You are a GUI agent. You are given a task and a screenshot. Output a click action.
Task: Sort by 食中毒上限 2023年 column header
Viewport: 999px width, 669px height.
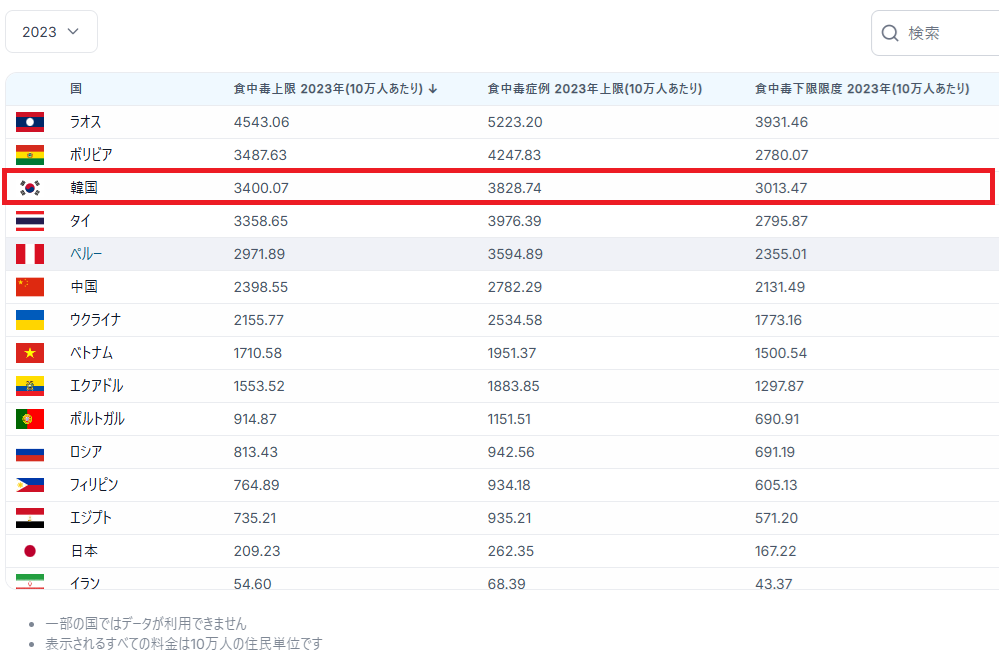point(328,89)
